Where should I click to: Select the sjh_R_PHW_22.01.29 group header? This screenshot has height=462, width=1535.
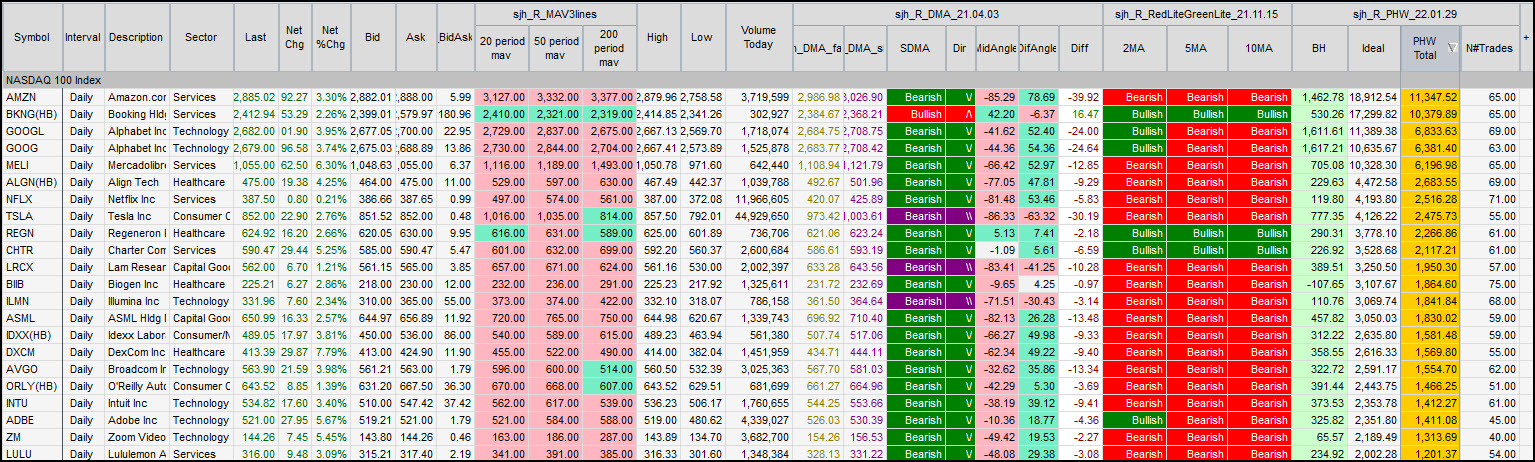(x=1405, y=15)
